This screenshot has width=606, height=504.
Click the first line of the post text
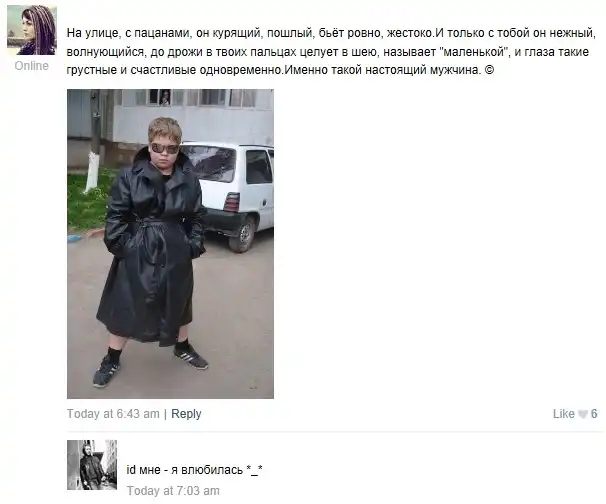pyautogui.click(x=331, y=33)
